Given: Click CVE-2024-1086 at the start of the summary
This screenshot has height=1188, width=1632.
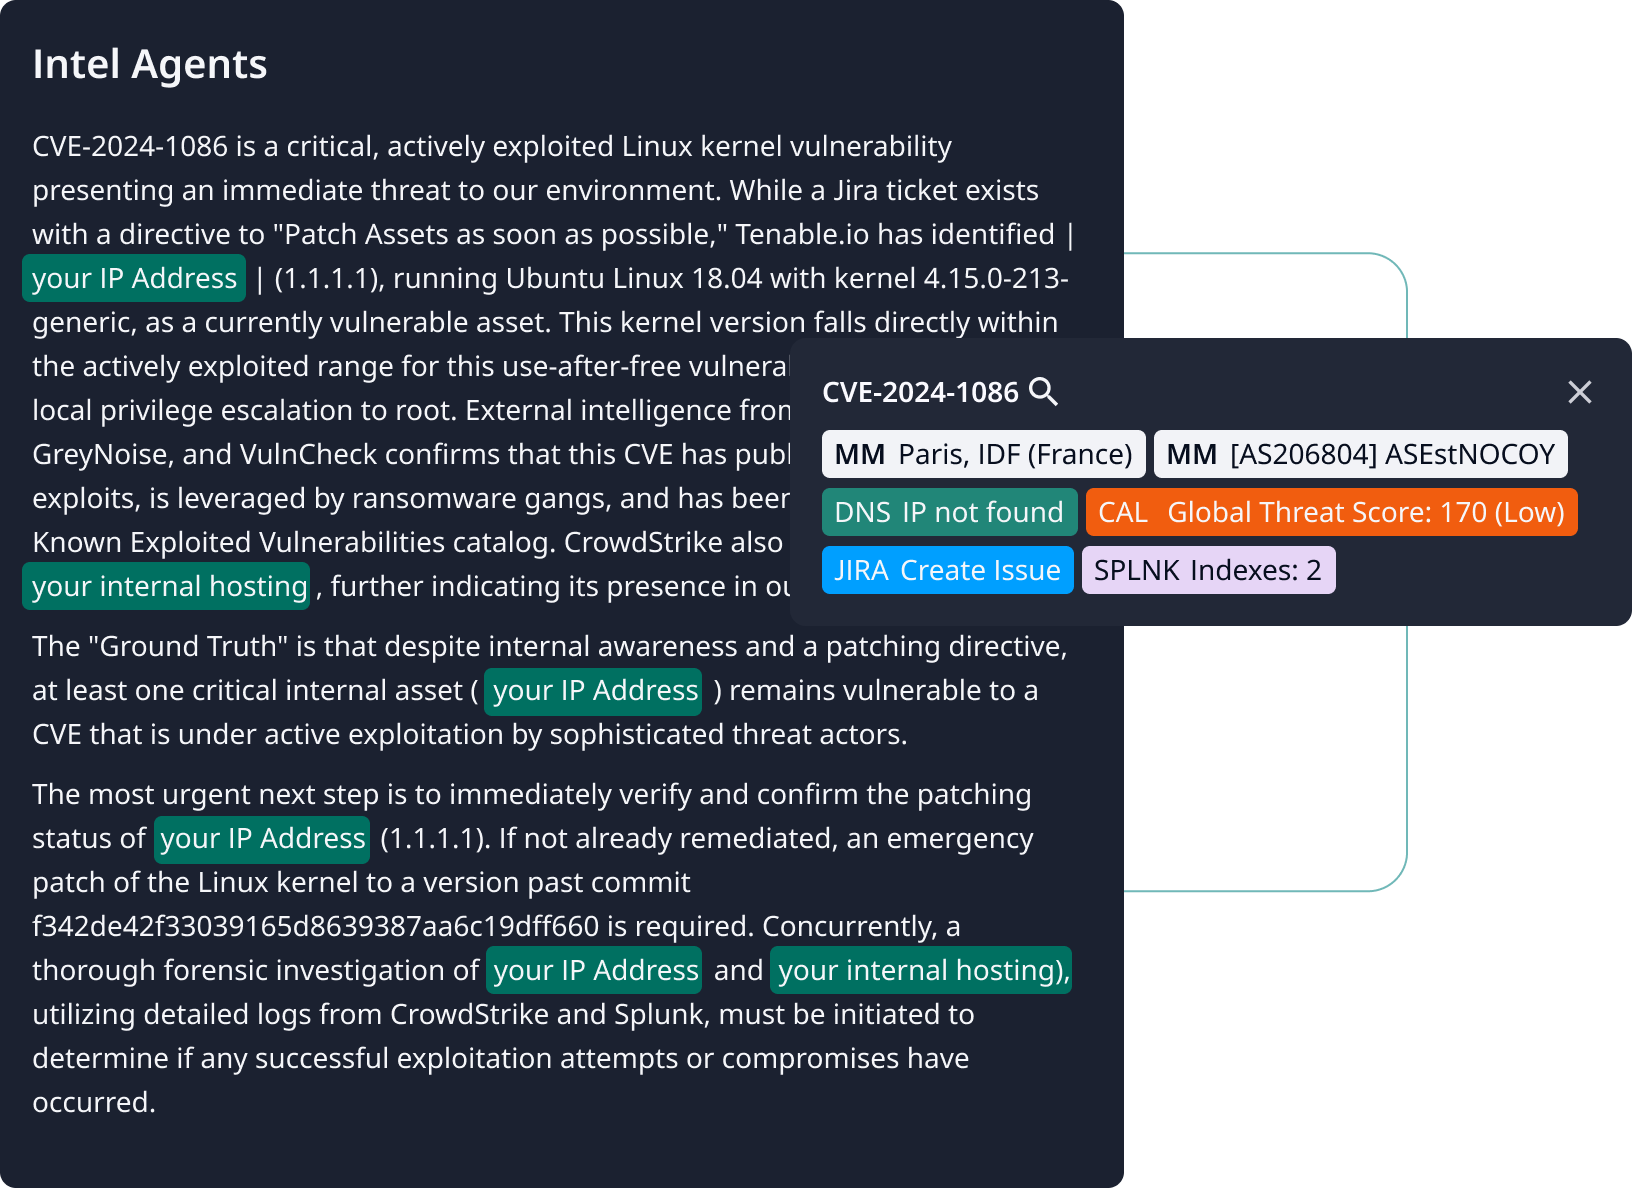Looking at the screenshot, I should point(130,146).
